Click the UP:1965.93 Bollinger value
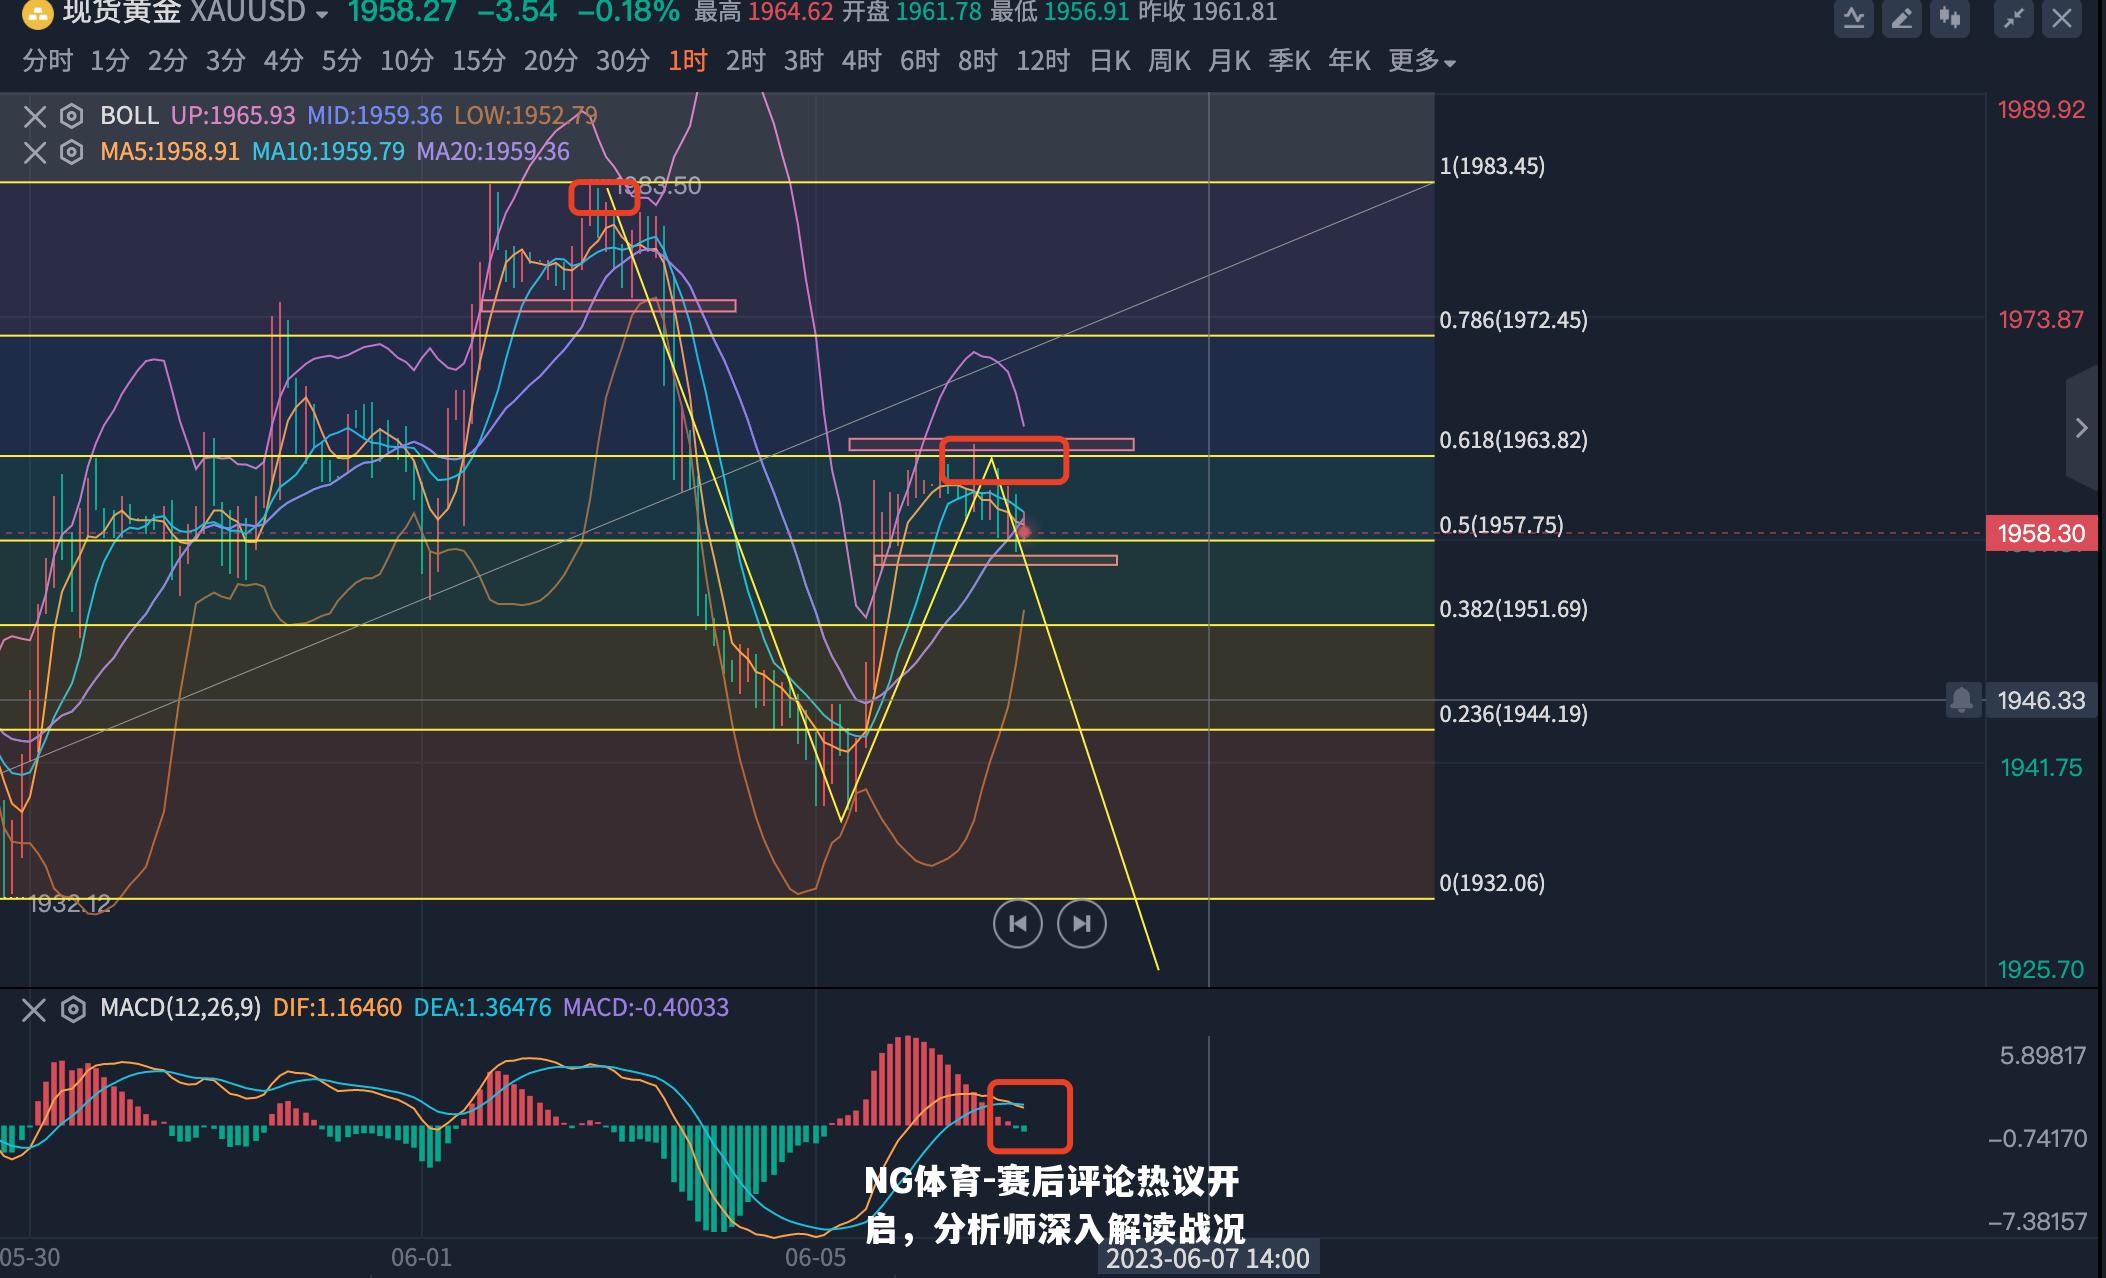The height and width of the screenshot is (1278, 2106). click(233, 116)
